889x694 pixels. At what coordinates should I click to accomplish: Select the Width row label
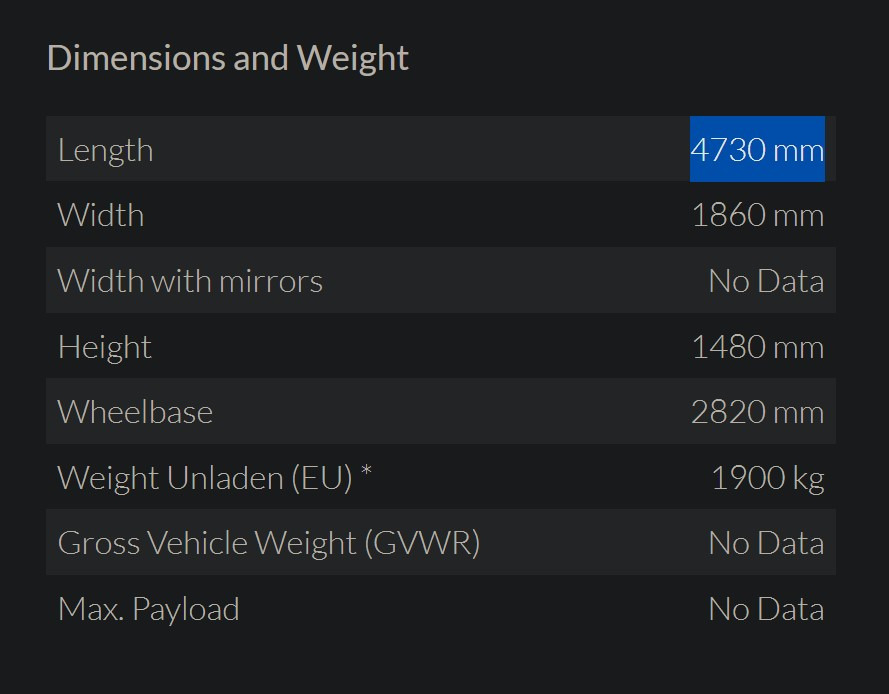click(x=101, y=215)
